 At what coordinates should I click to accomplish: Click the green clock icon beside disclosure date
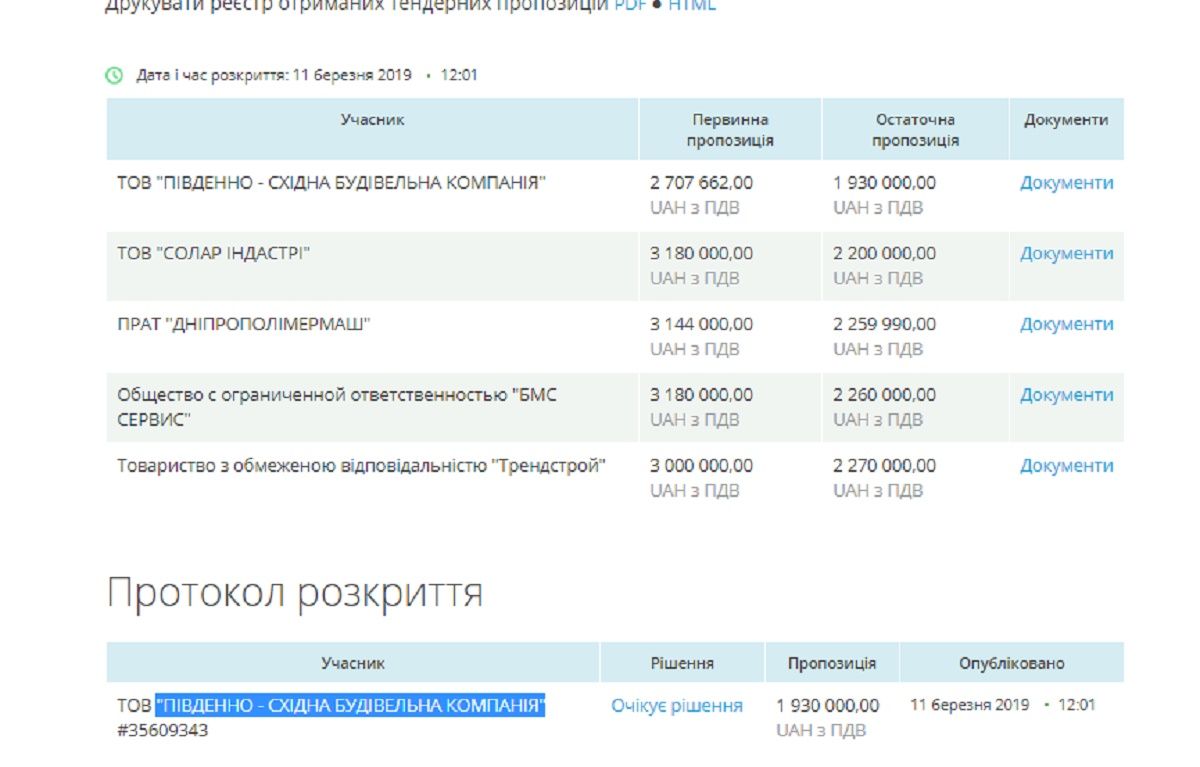[113, 73]
